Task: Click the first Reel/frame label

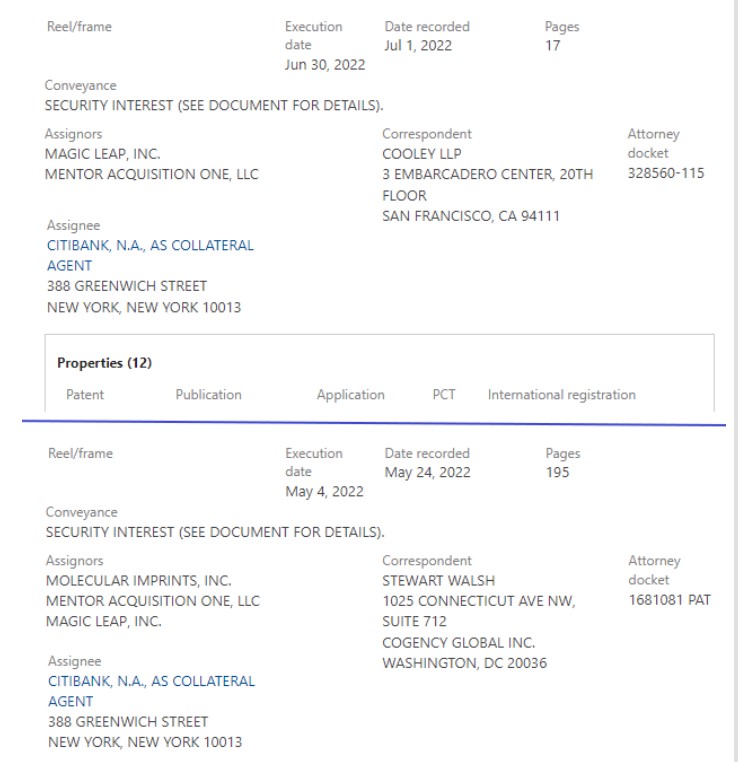Action: pyautogui.click(x=79, y=27)
